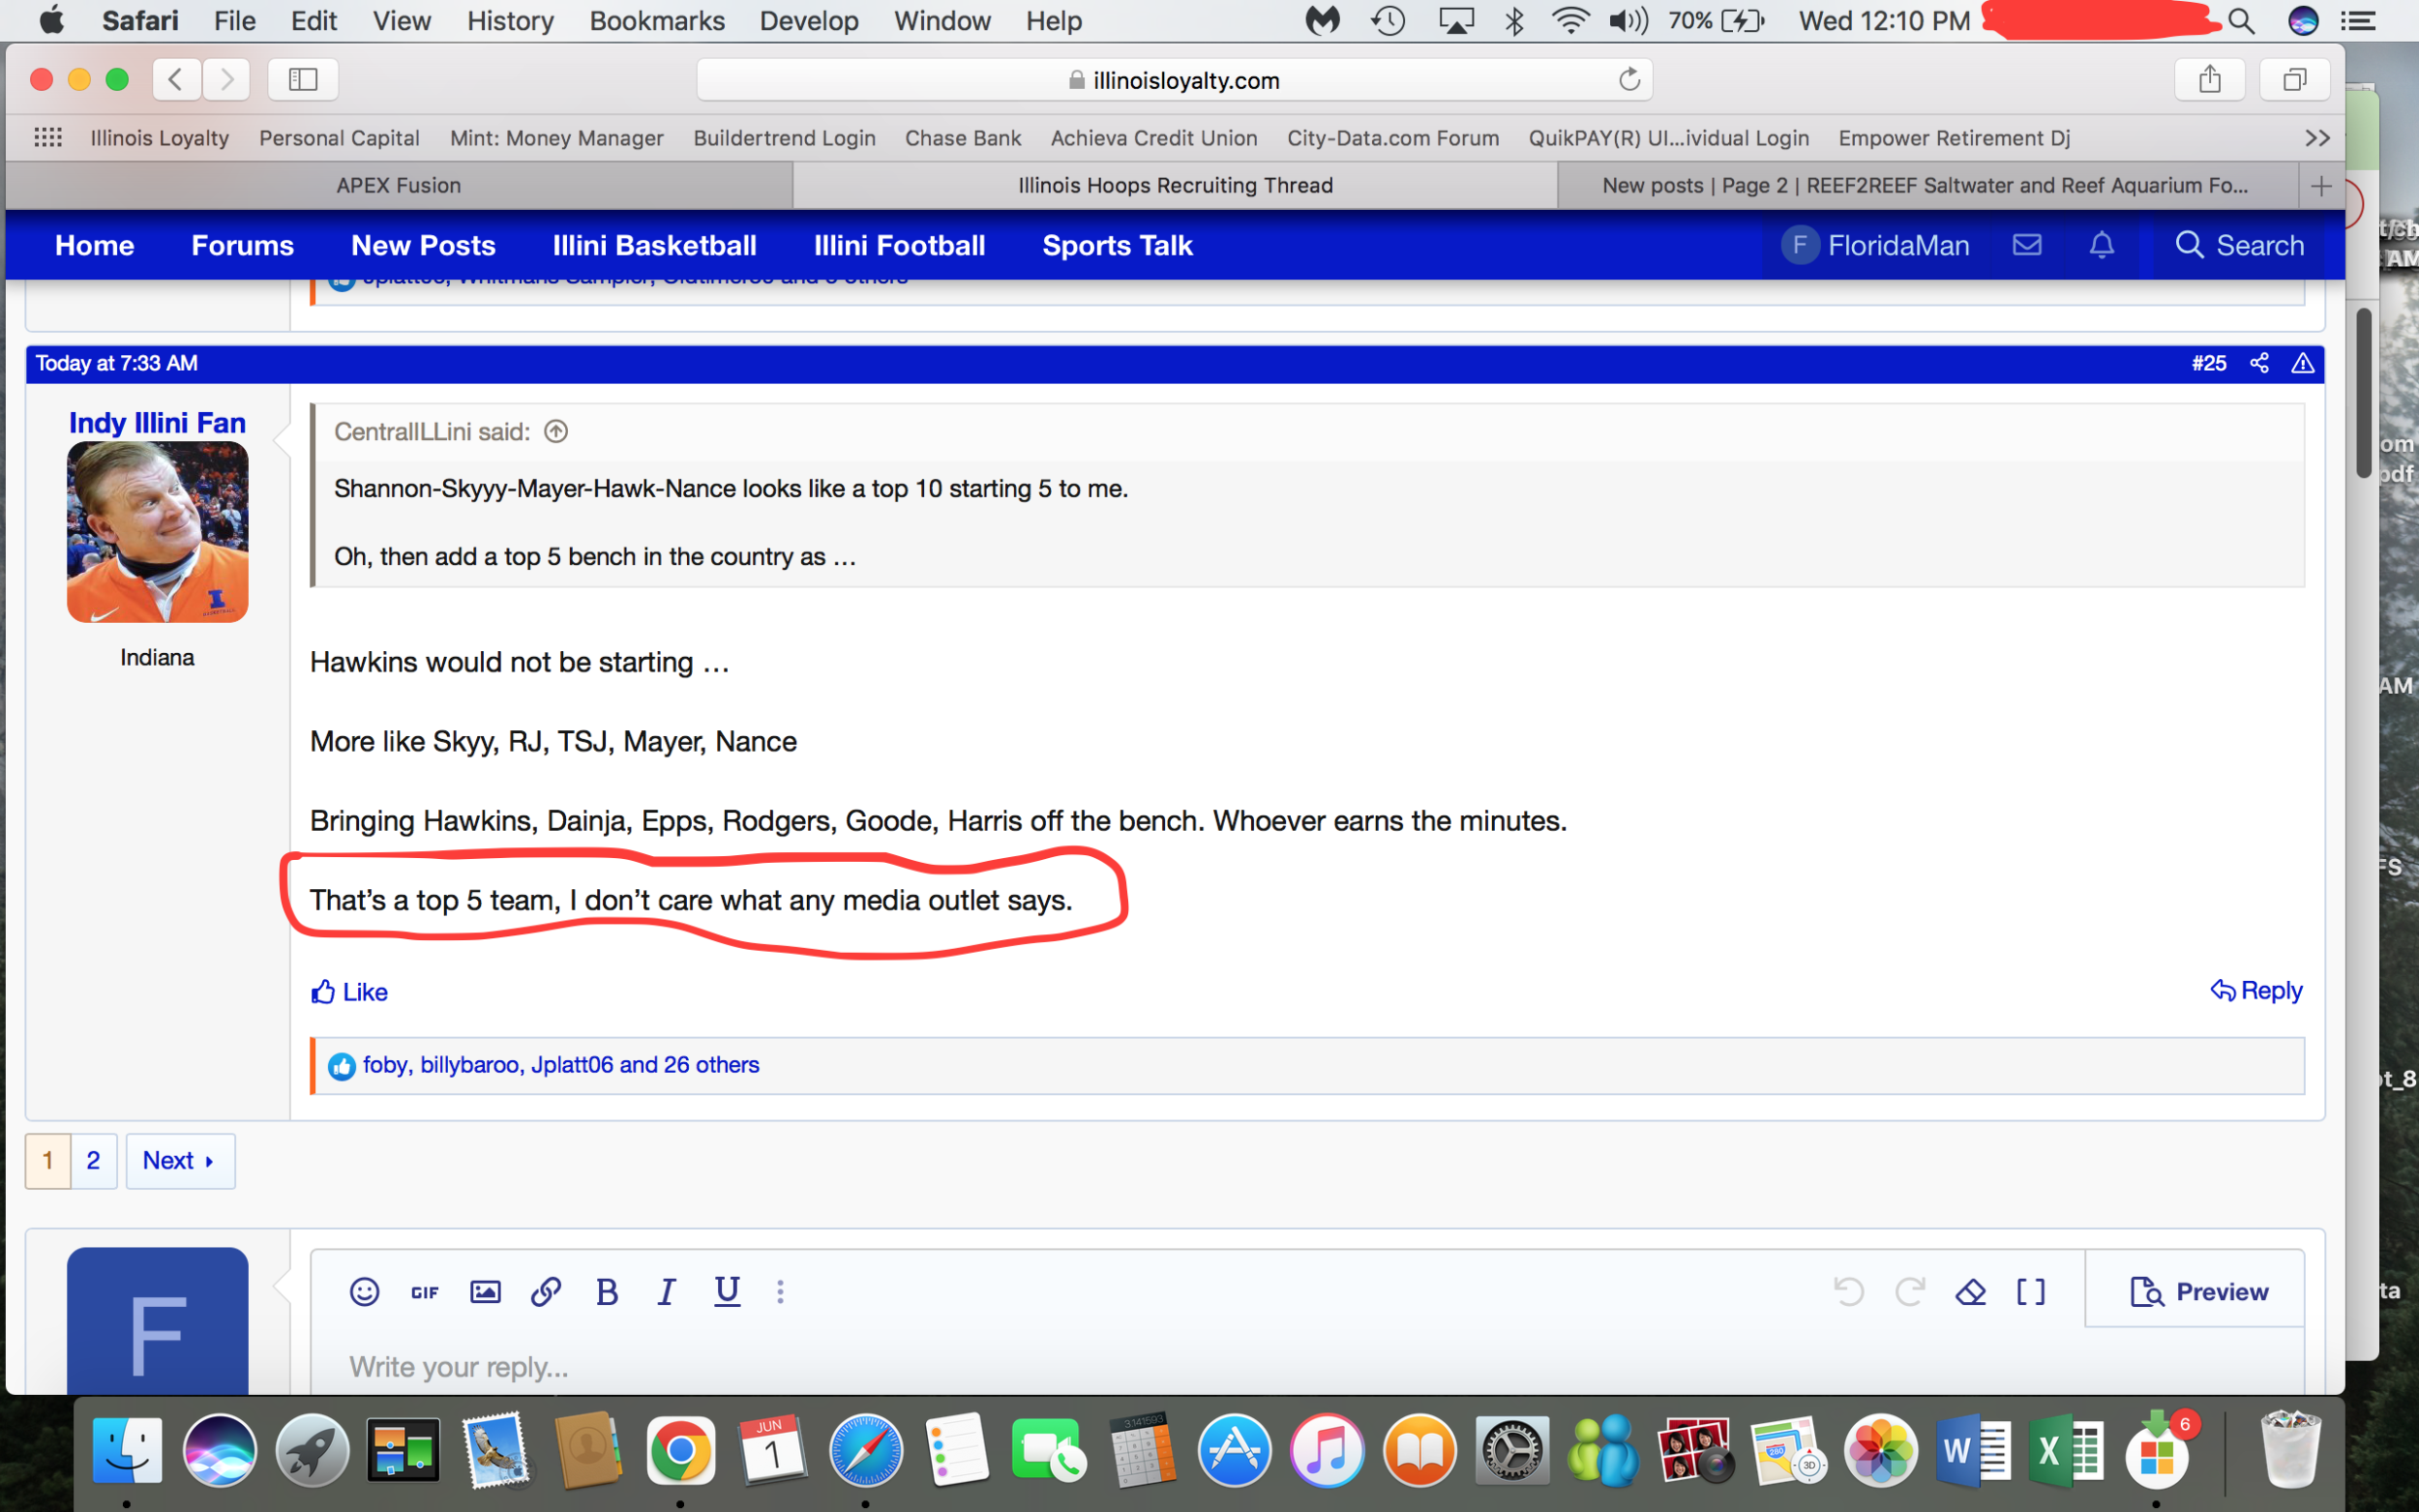The height and width of the screenshot is (1512, 2419).
Task: Switch to the APEX Fusion tab
Action: (398, 185)
